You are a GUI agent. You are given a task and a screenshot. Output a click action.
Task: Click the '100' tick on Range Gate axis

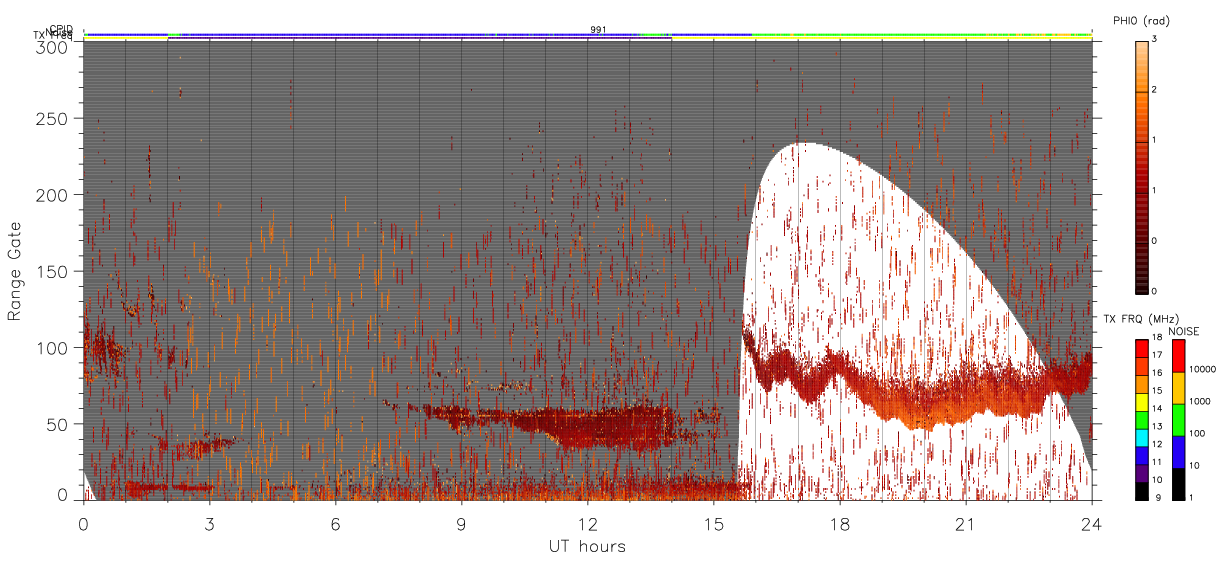coord(55,348)
